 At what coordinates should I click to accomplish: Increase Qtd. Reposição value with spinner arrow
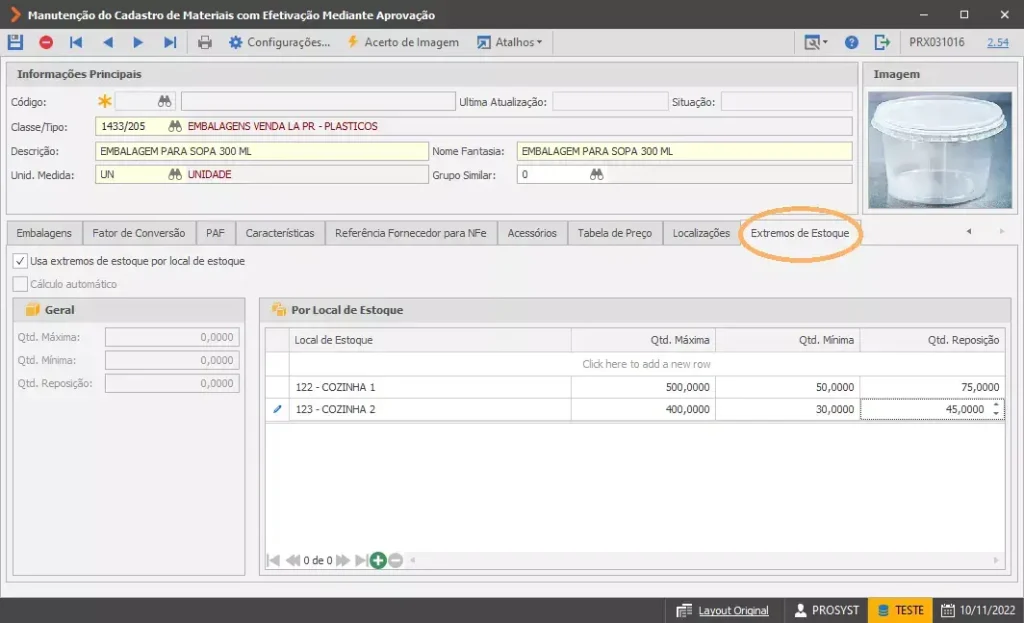click(996, 405)
